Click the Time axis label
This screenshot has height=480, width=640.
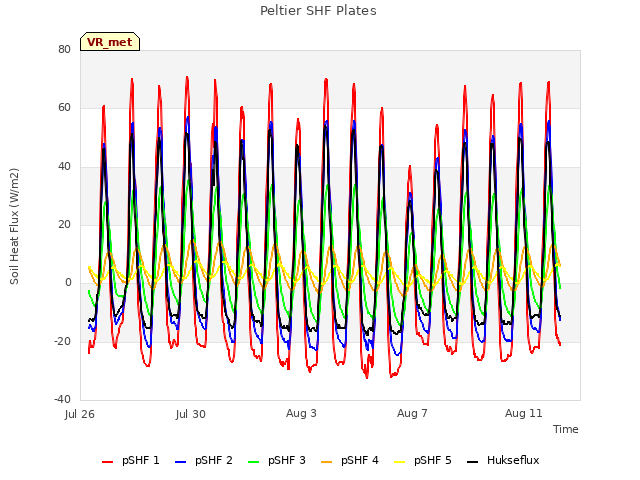click(566, 429)
